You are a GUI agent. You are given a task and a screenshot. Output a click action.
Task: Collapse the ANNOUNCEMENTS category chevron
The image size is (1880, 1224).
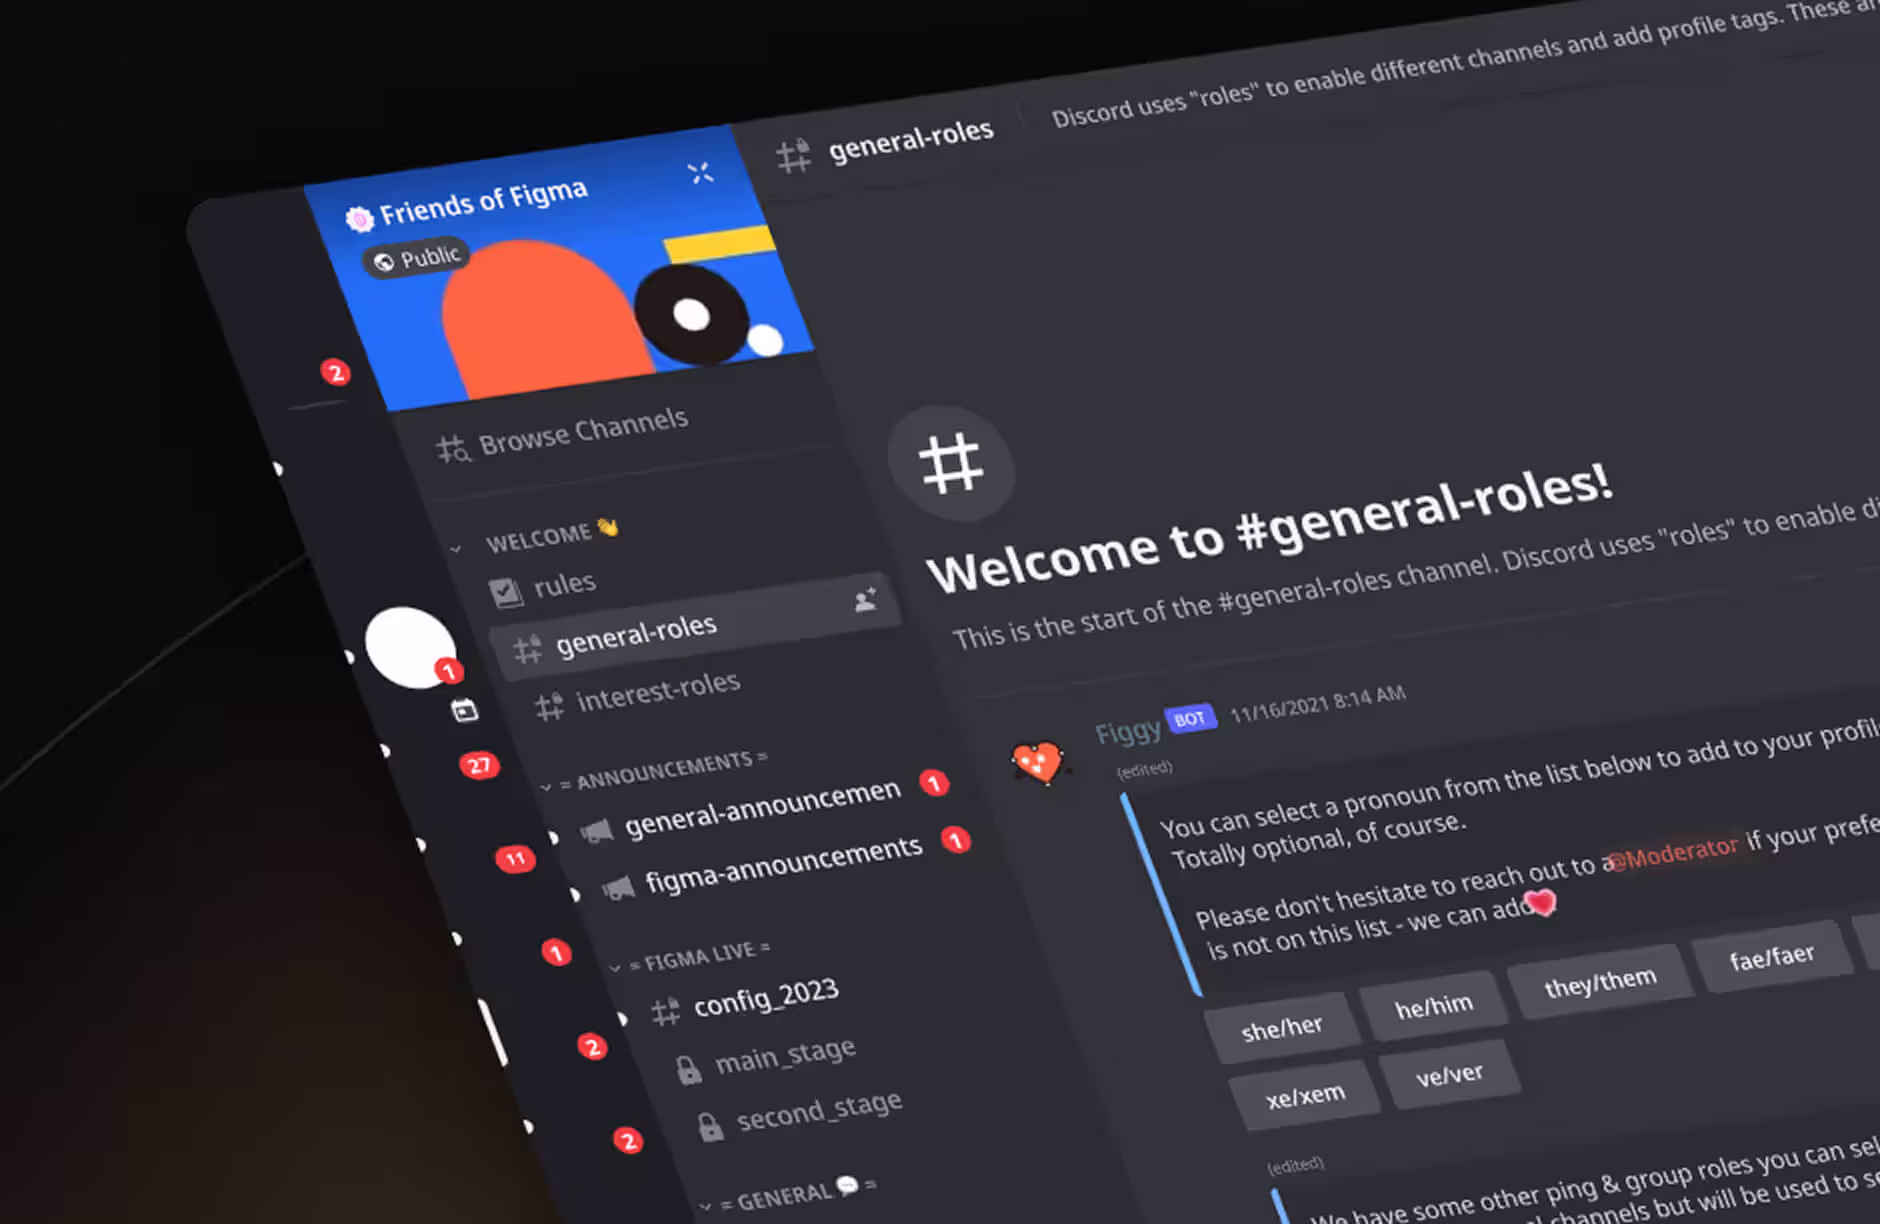545,787
